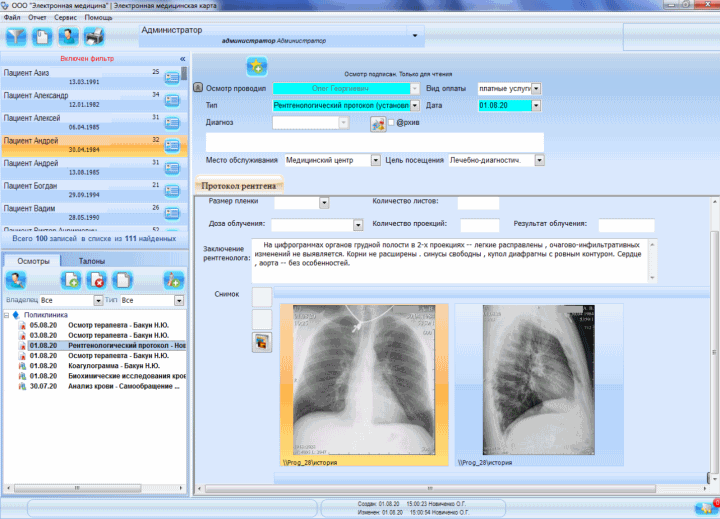Screen dimensions: 720x519
Task: Click first empty Снимок slot button
Action: 262,297
